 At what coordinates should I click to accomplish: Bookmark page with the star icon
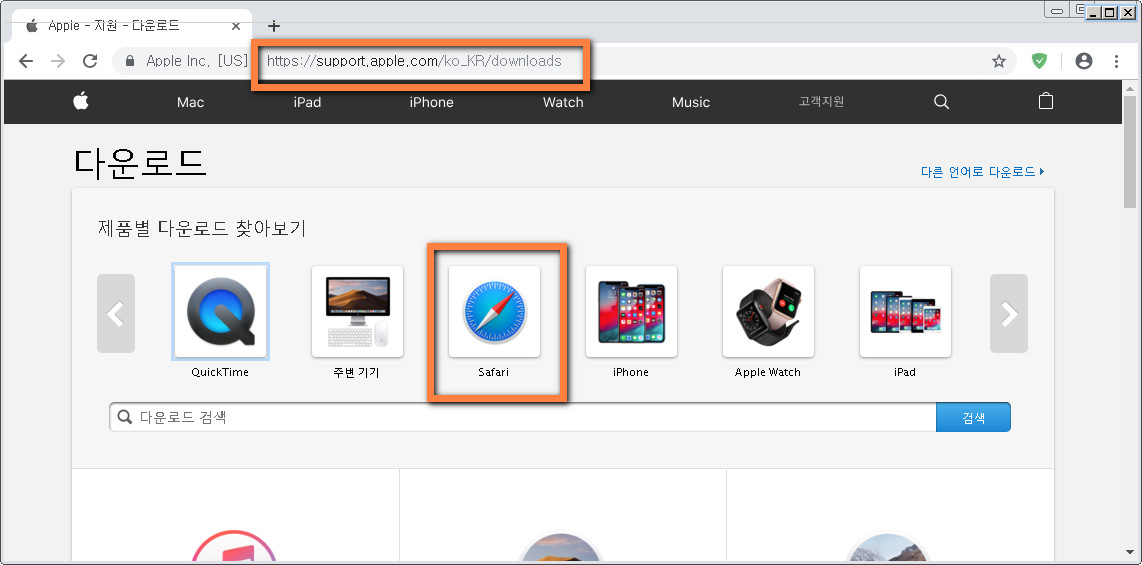click(x=999, y=61)
